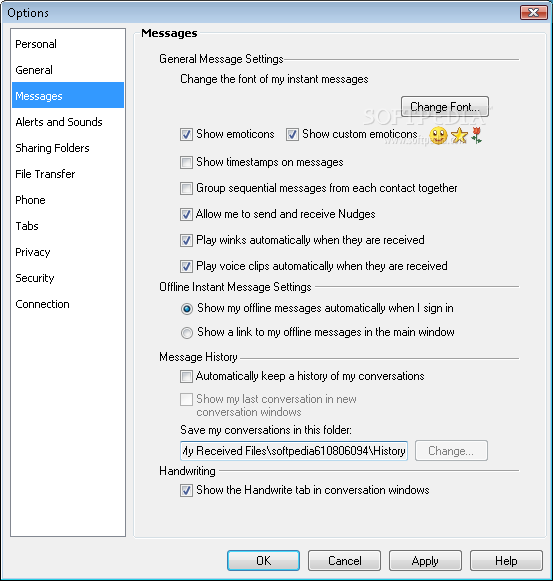This screenshot has height=581, width=553.
Task: Switch to Connection settings
Action: click(x=68, y=304)
